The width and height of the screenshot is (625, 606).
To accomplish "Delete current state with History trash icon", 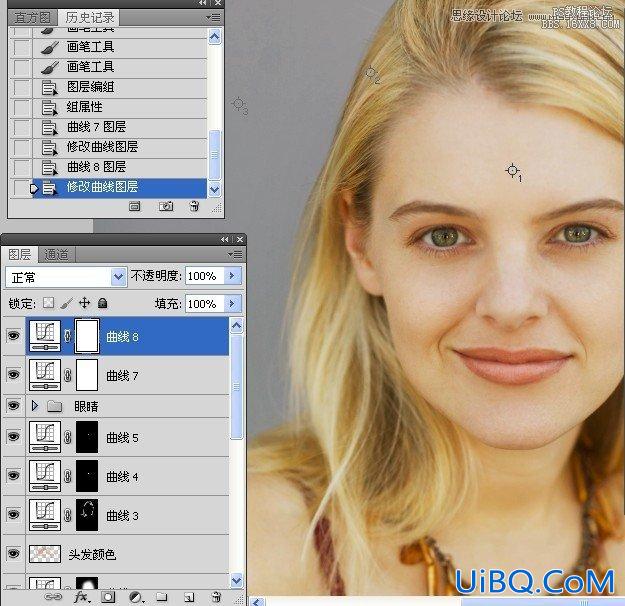I will [194, 206].
